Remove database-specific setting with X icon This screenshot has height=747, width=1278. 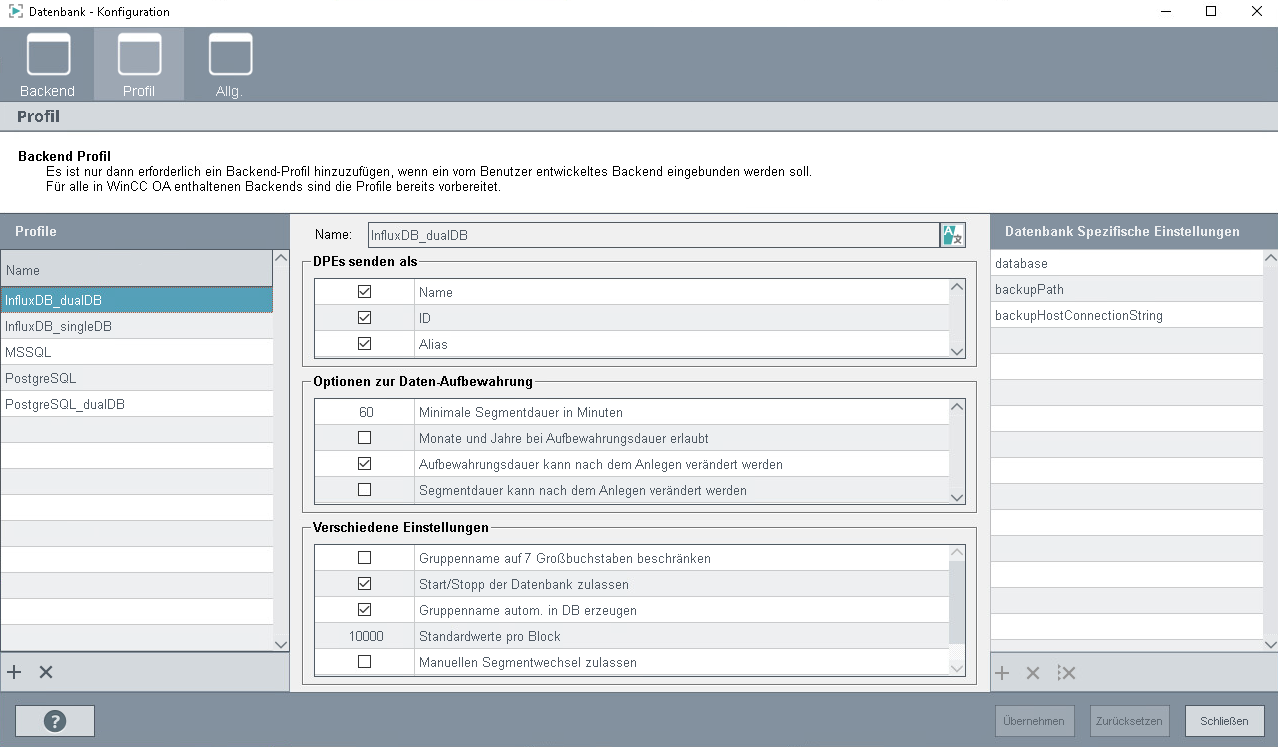1034,673
